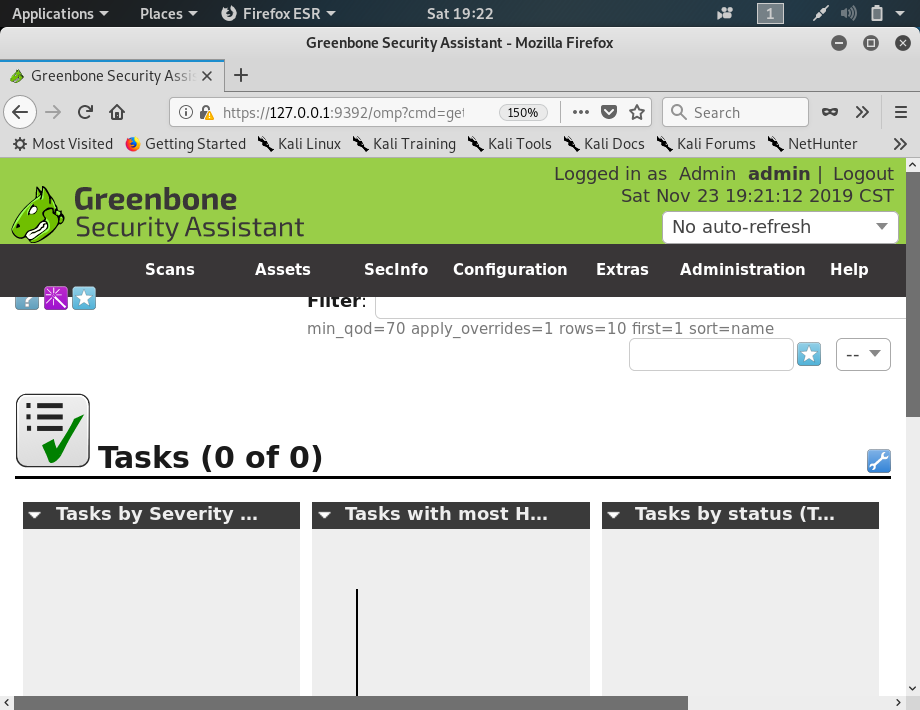Open the task wizard purple icon
This screenshot has width=920, height=710.
[x=56, y=298]
